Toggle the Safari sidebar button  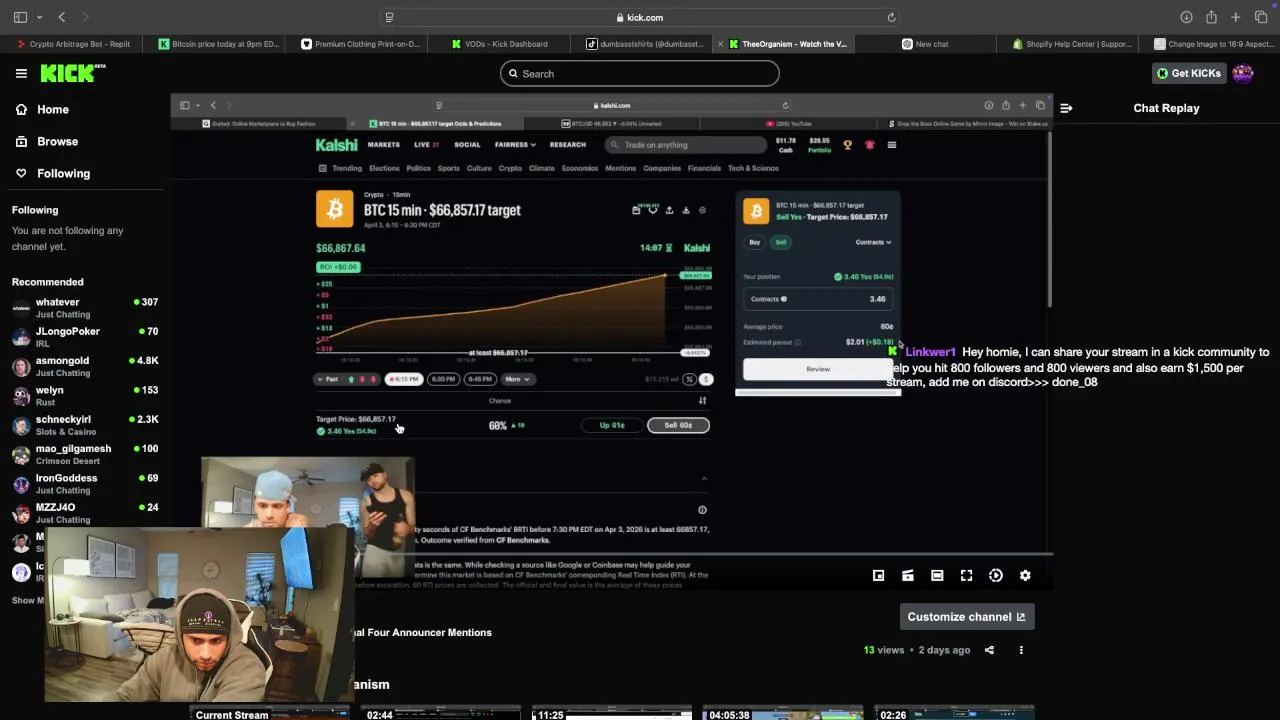click(20, 17)
